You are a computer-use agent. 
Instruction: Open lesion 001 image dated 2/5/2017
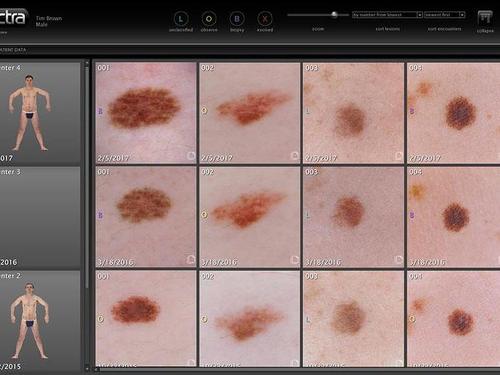pos(146,113)
